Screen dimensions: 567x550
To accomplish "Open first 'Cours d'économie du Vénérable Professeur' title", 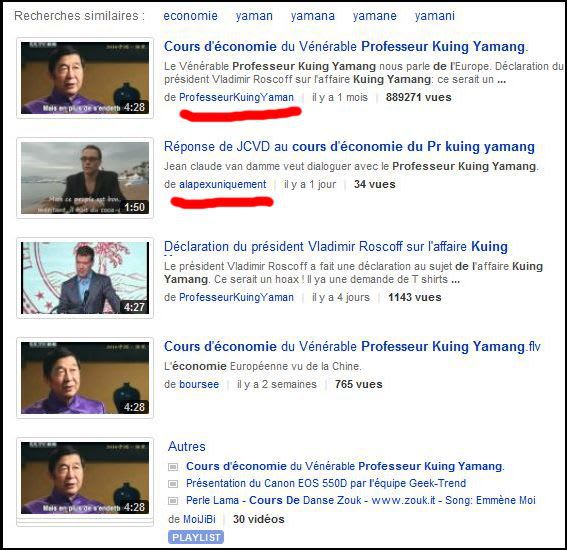I will (x=346, y=47).
